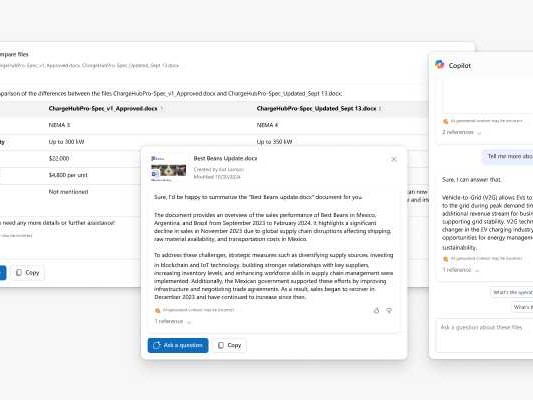Copy the Best Beans summary
533x400 pixels.
click(x=229, y=345)
